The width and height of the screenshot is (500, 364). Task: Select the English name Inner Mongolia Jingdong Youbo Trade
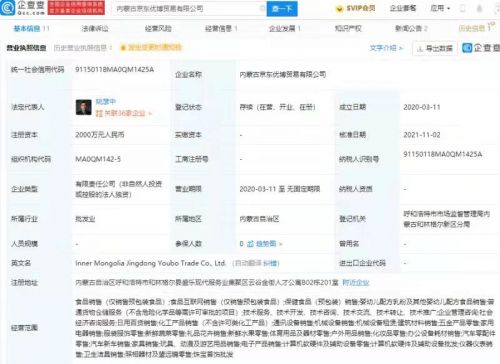(151, 263)
